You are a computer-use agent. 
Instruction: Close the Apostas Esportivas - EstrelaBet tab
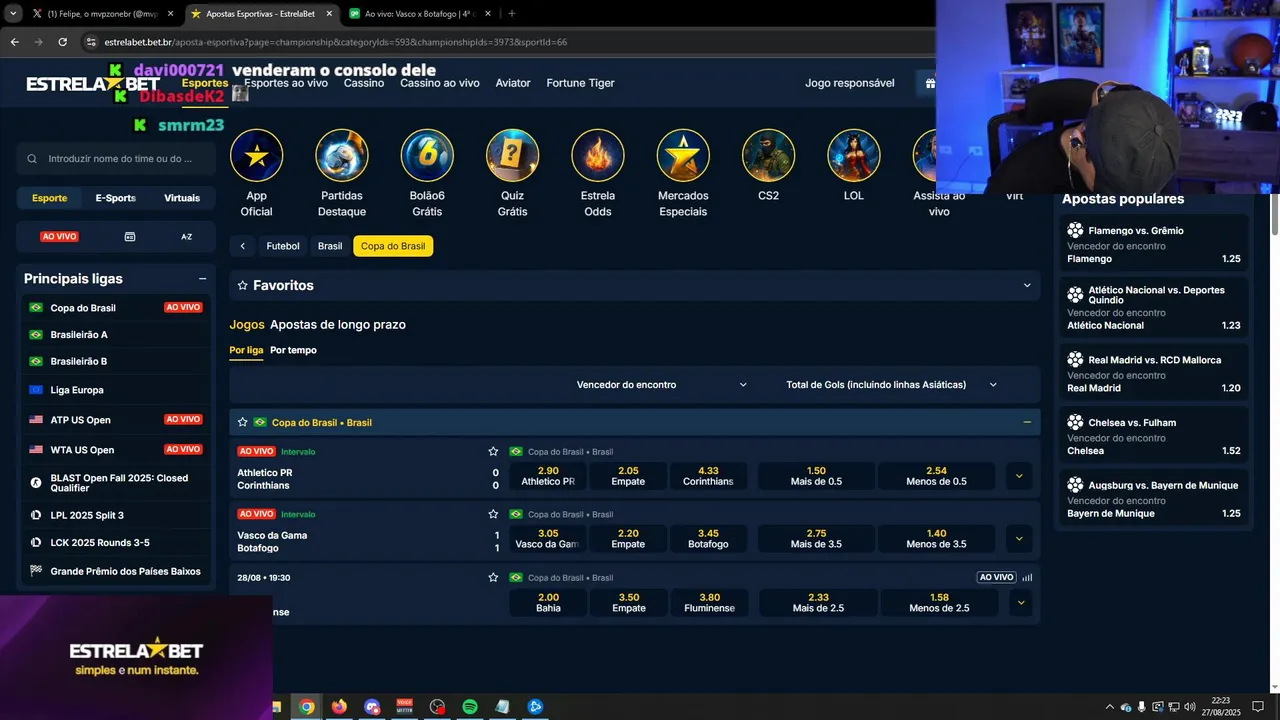329,14
